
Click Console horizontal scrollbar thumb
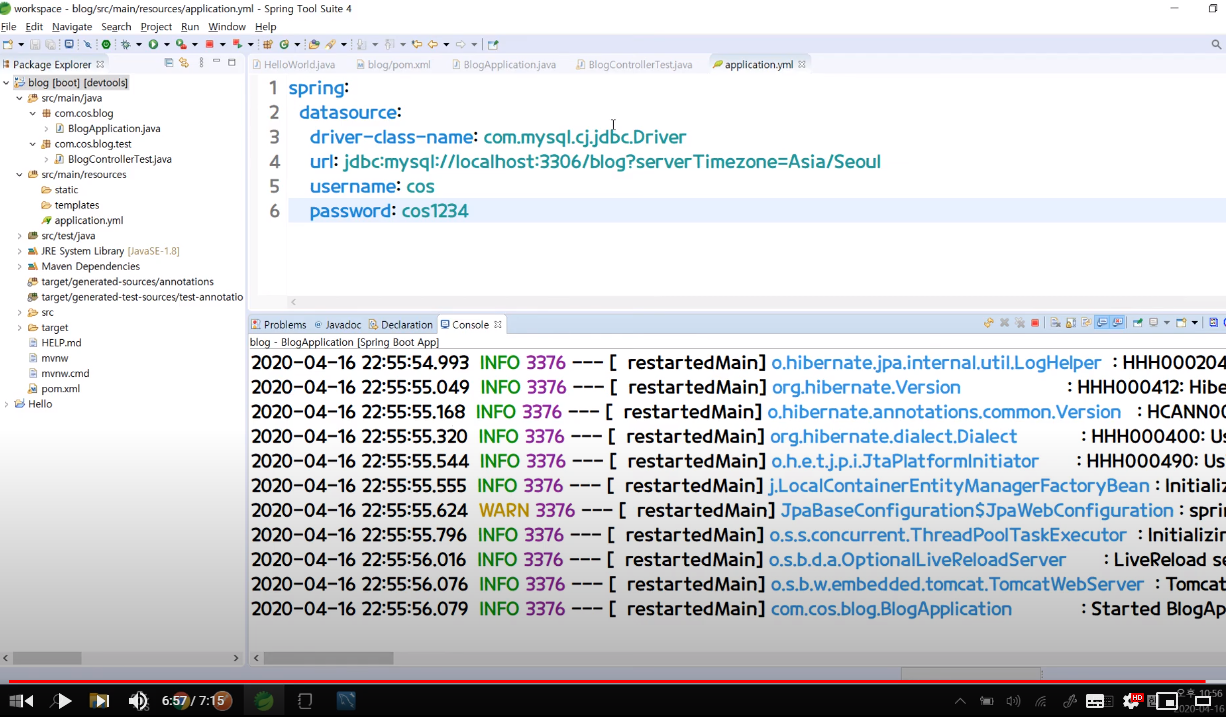point(328,658)
